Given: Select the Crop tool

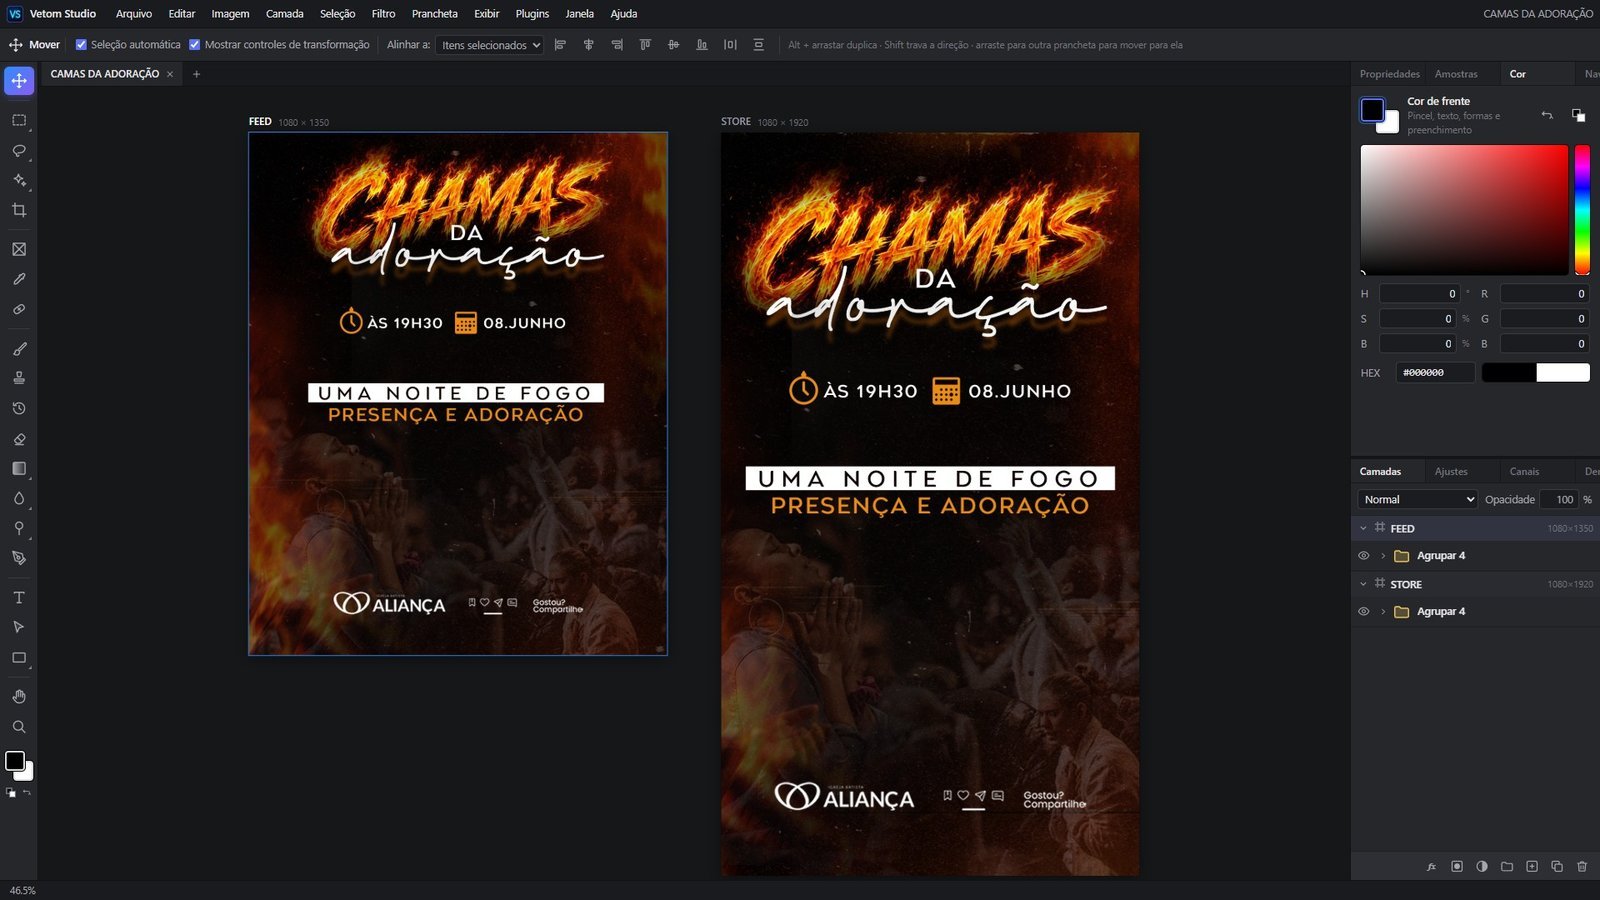Looking at the screenshot, I should click(x=19, y=210).
